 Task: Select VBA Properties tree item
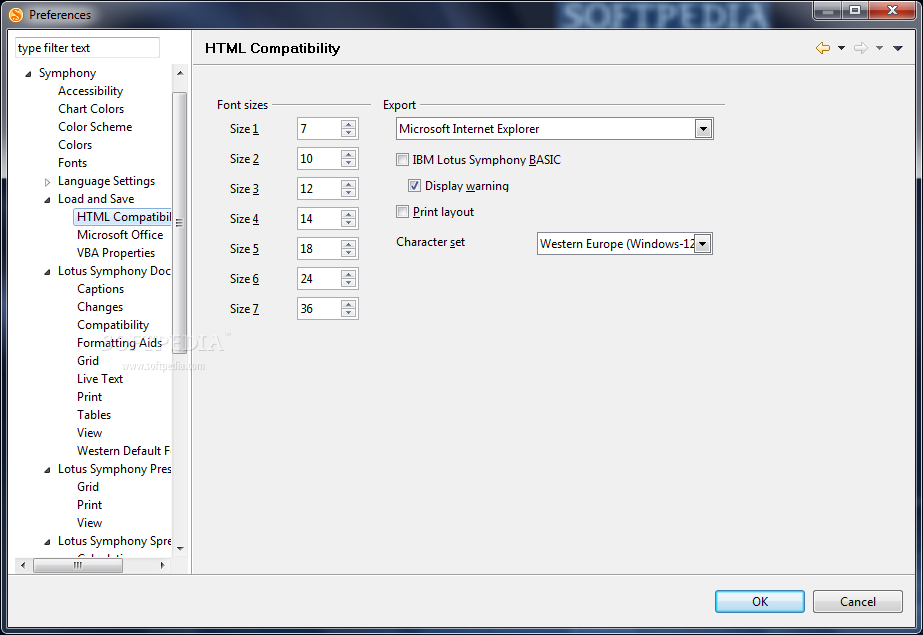pos(115,253)
